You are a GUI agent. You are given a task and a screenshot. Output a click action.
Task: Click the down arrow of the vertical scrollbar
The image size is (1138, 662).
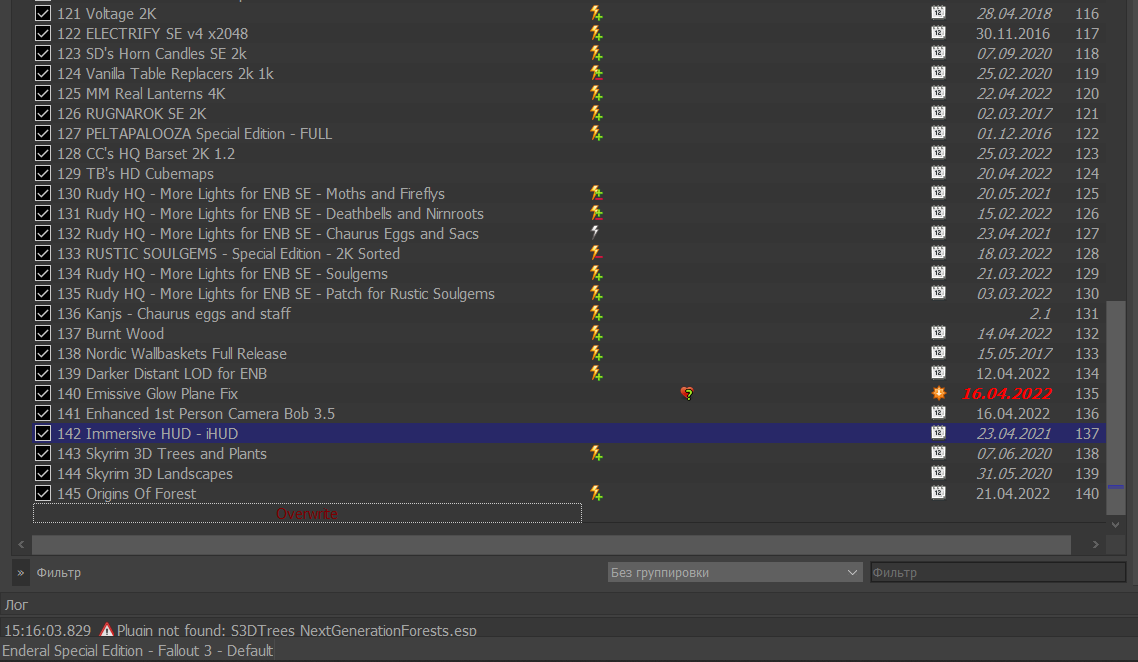point(1116,524)
